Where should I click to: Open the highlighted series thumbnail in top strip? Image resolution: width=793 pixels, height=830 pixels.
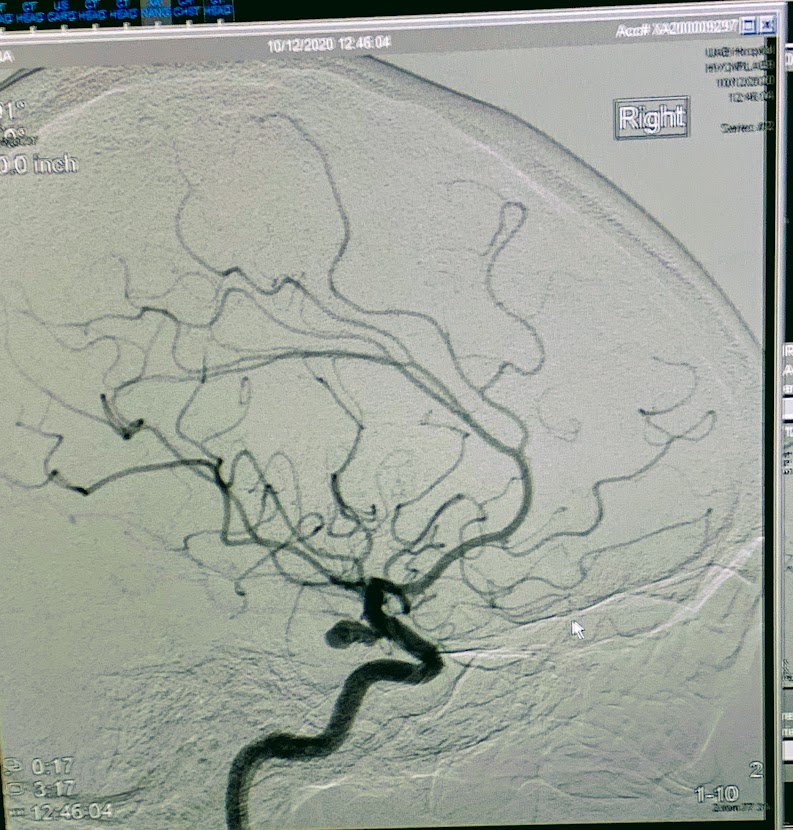pos(155,11)
